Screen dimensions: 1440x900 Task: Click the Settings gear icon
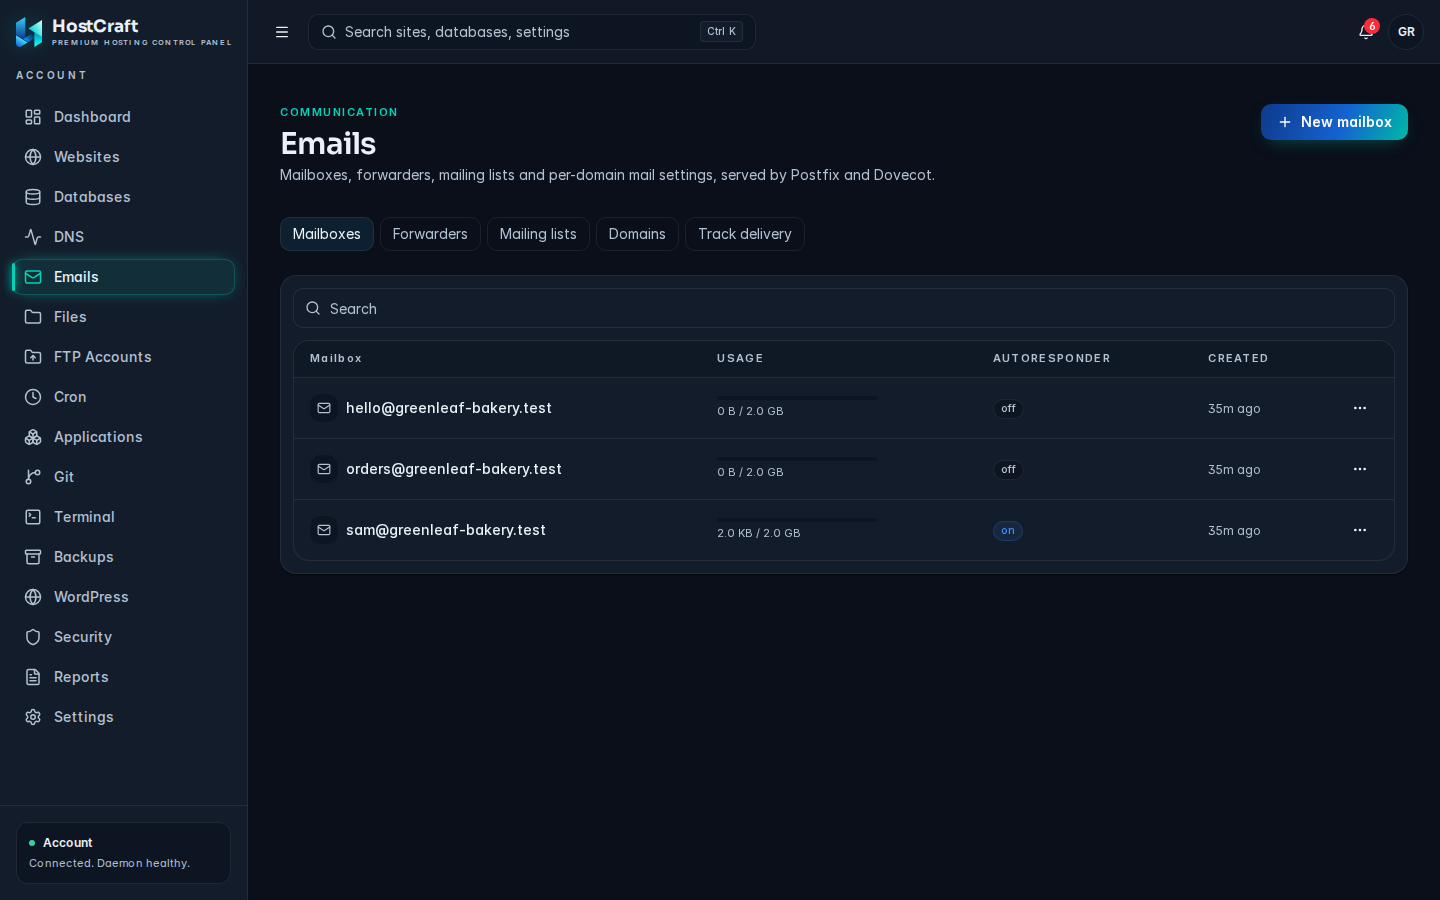click(x=33, y=717)
